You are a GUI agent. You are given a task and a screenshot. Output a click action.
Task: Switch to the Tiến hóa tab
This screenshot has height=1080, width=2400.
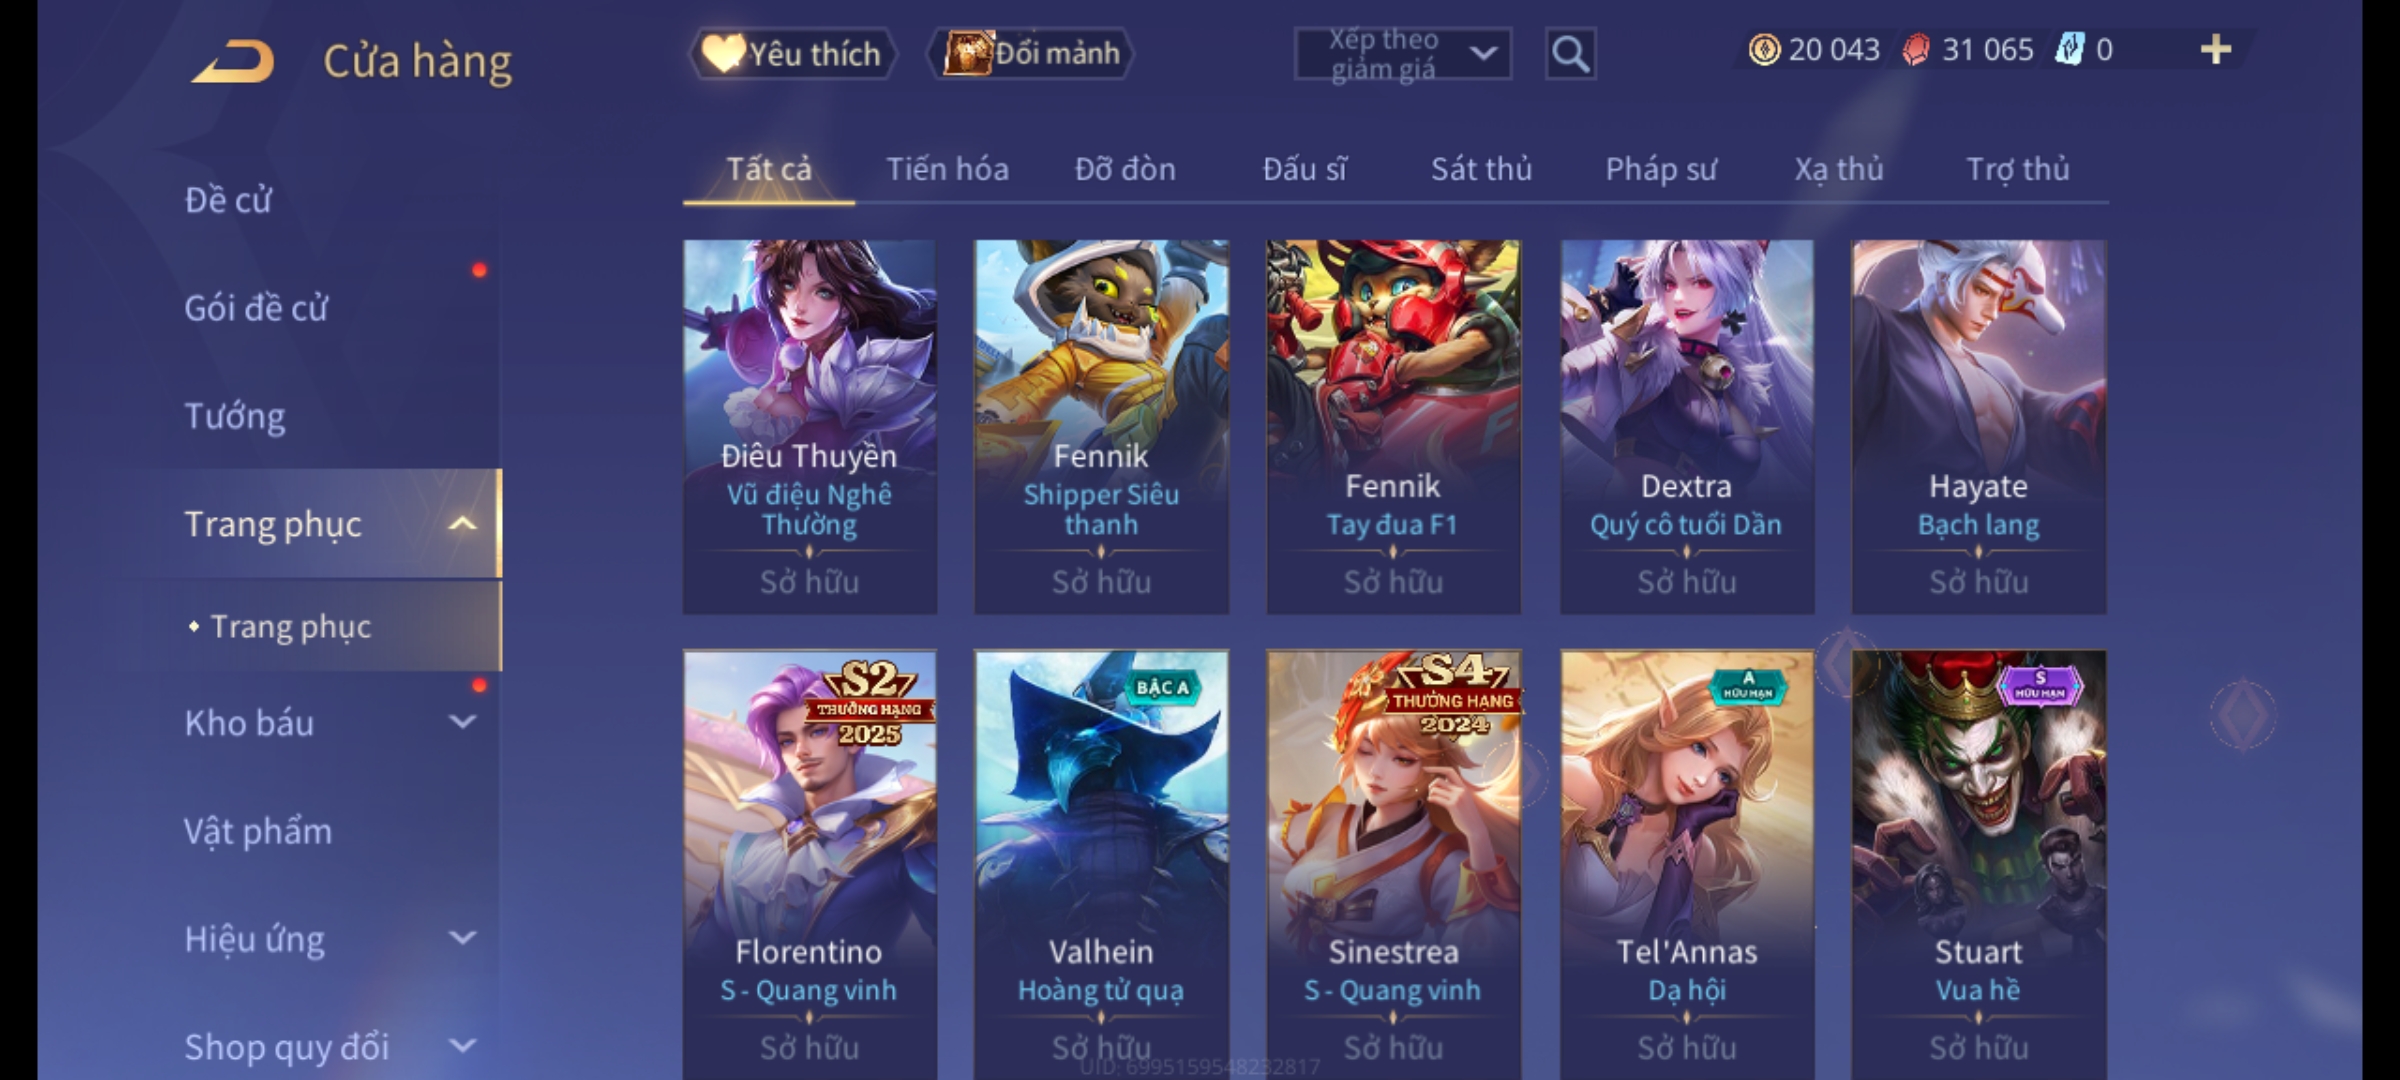[947, 169]
